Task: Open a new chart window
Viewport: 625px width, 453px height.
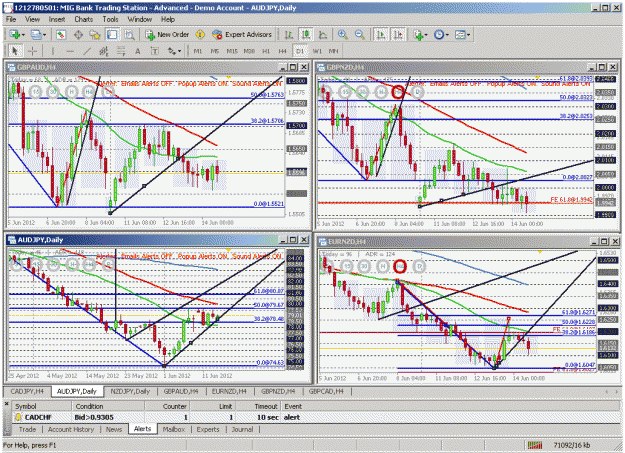Action: click(15, 35)
